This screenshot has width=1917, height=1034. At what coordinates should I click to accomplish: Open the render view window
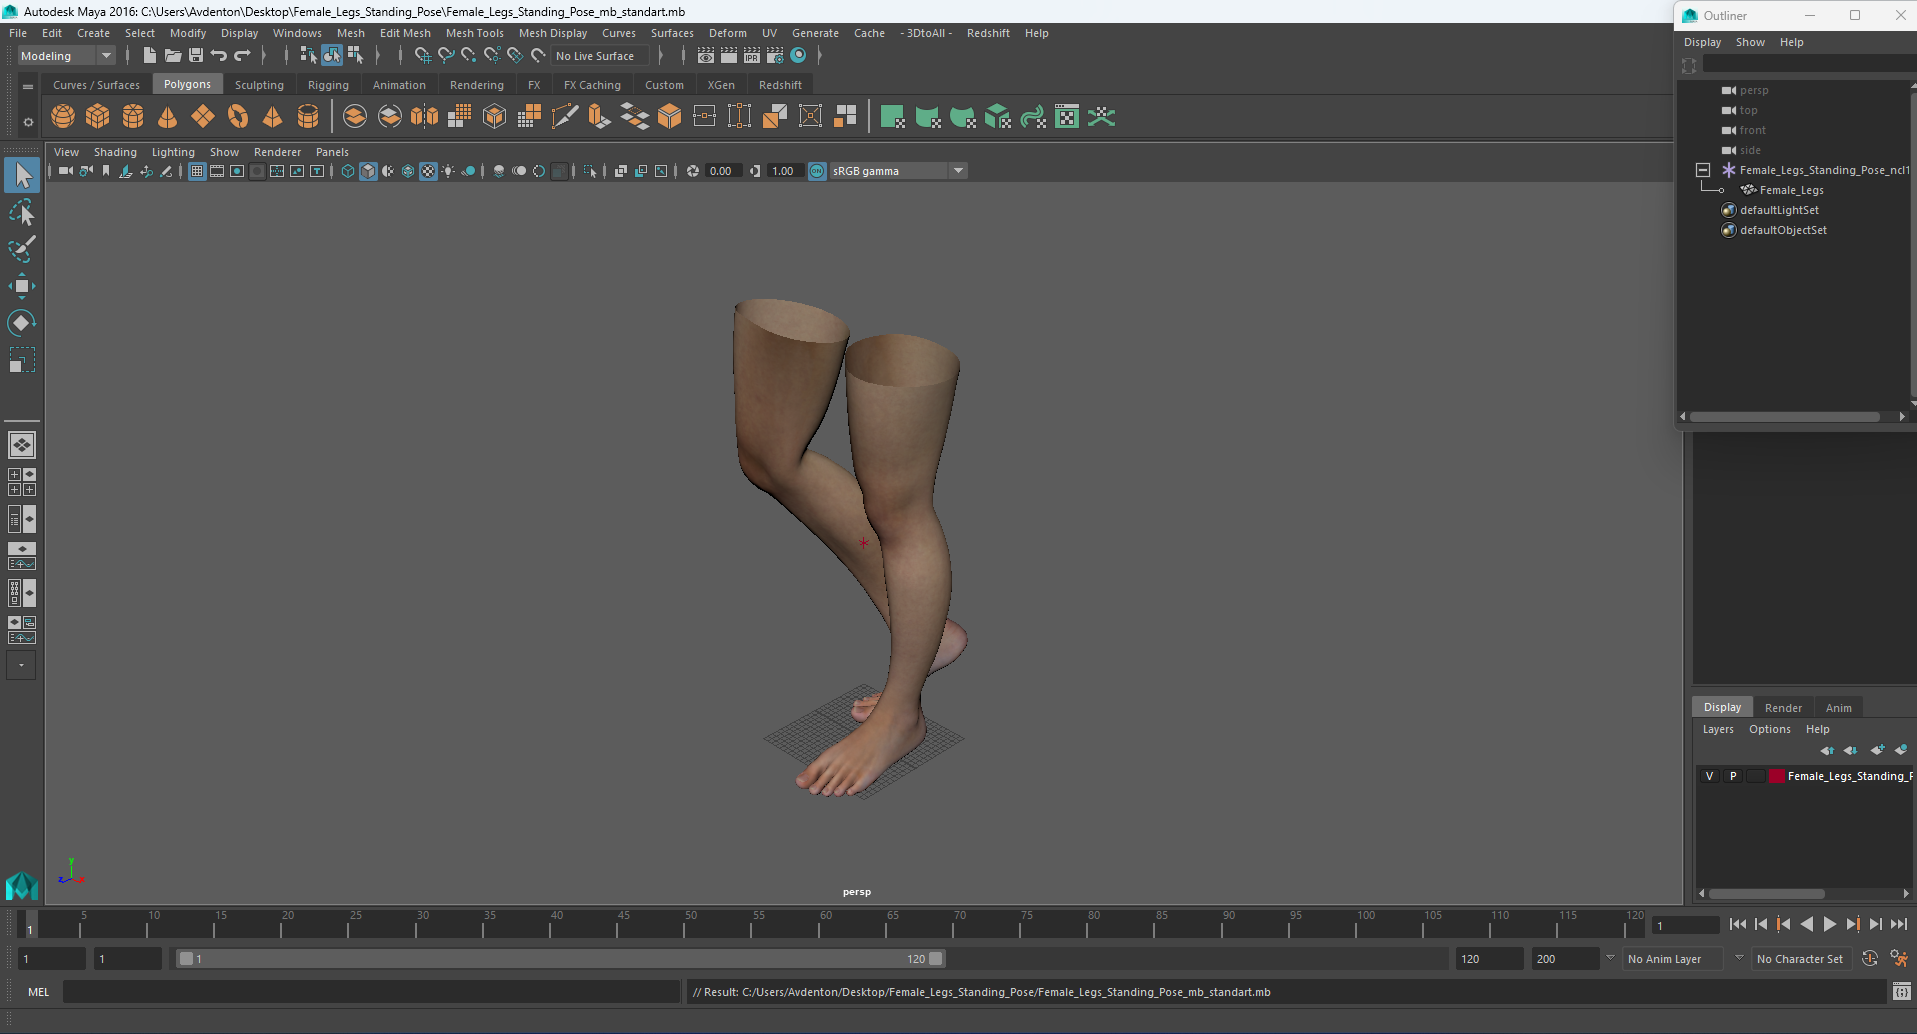[x=706, y=56]
